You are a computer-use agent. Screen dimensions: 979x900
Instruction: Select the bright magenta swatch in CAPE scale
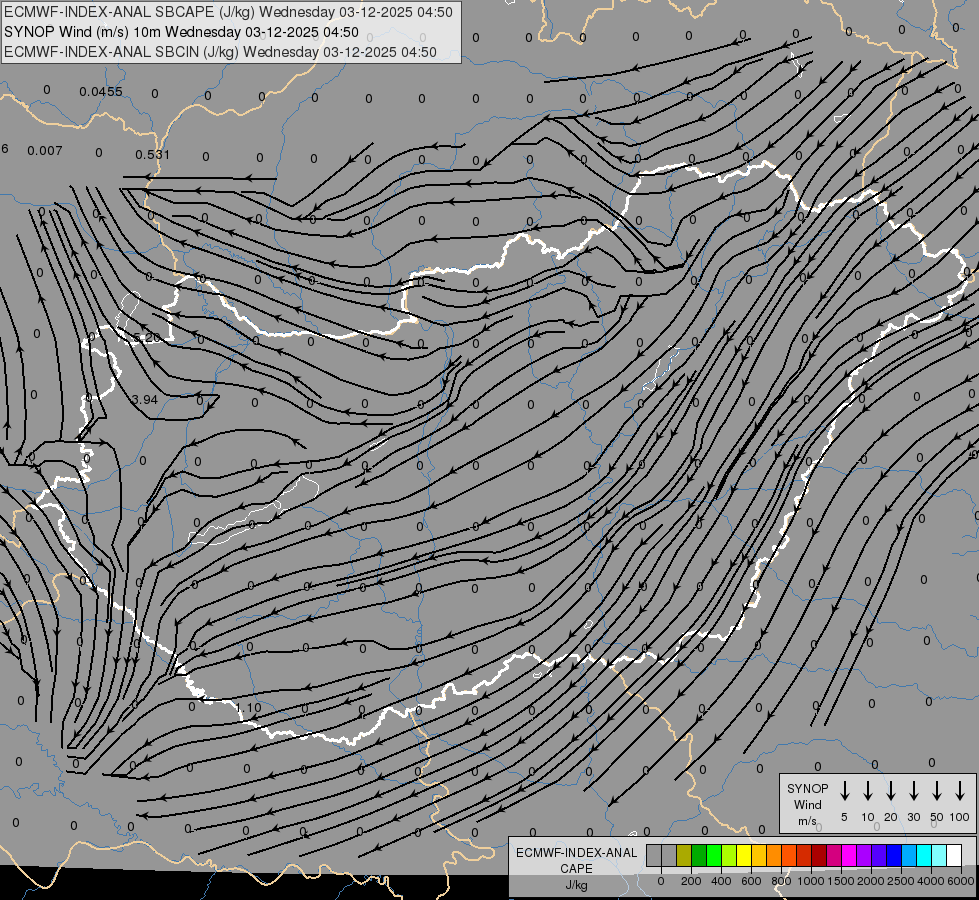point(849,855)
